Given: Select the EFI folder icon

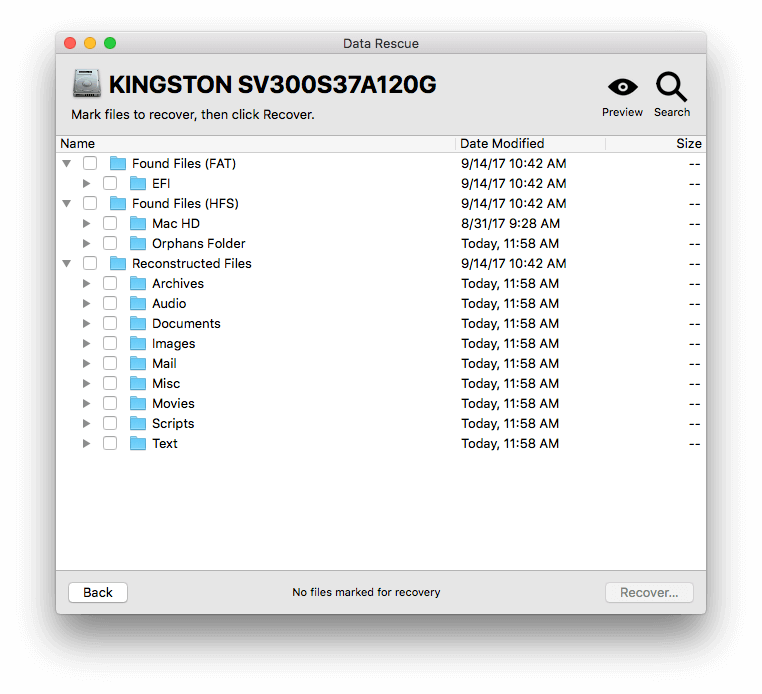Looking at the screenshot, I should coord(138,183).
